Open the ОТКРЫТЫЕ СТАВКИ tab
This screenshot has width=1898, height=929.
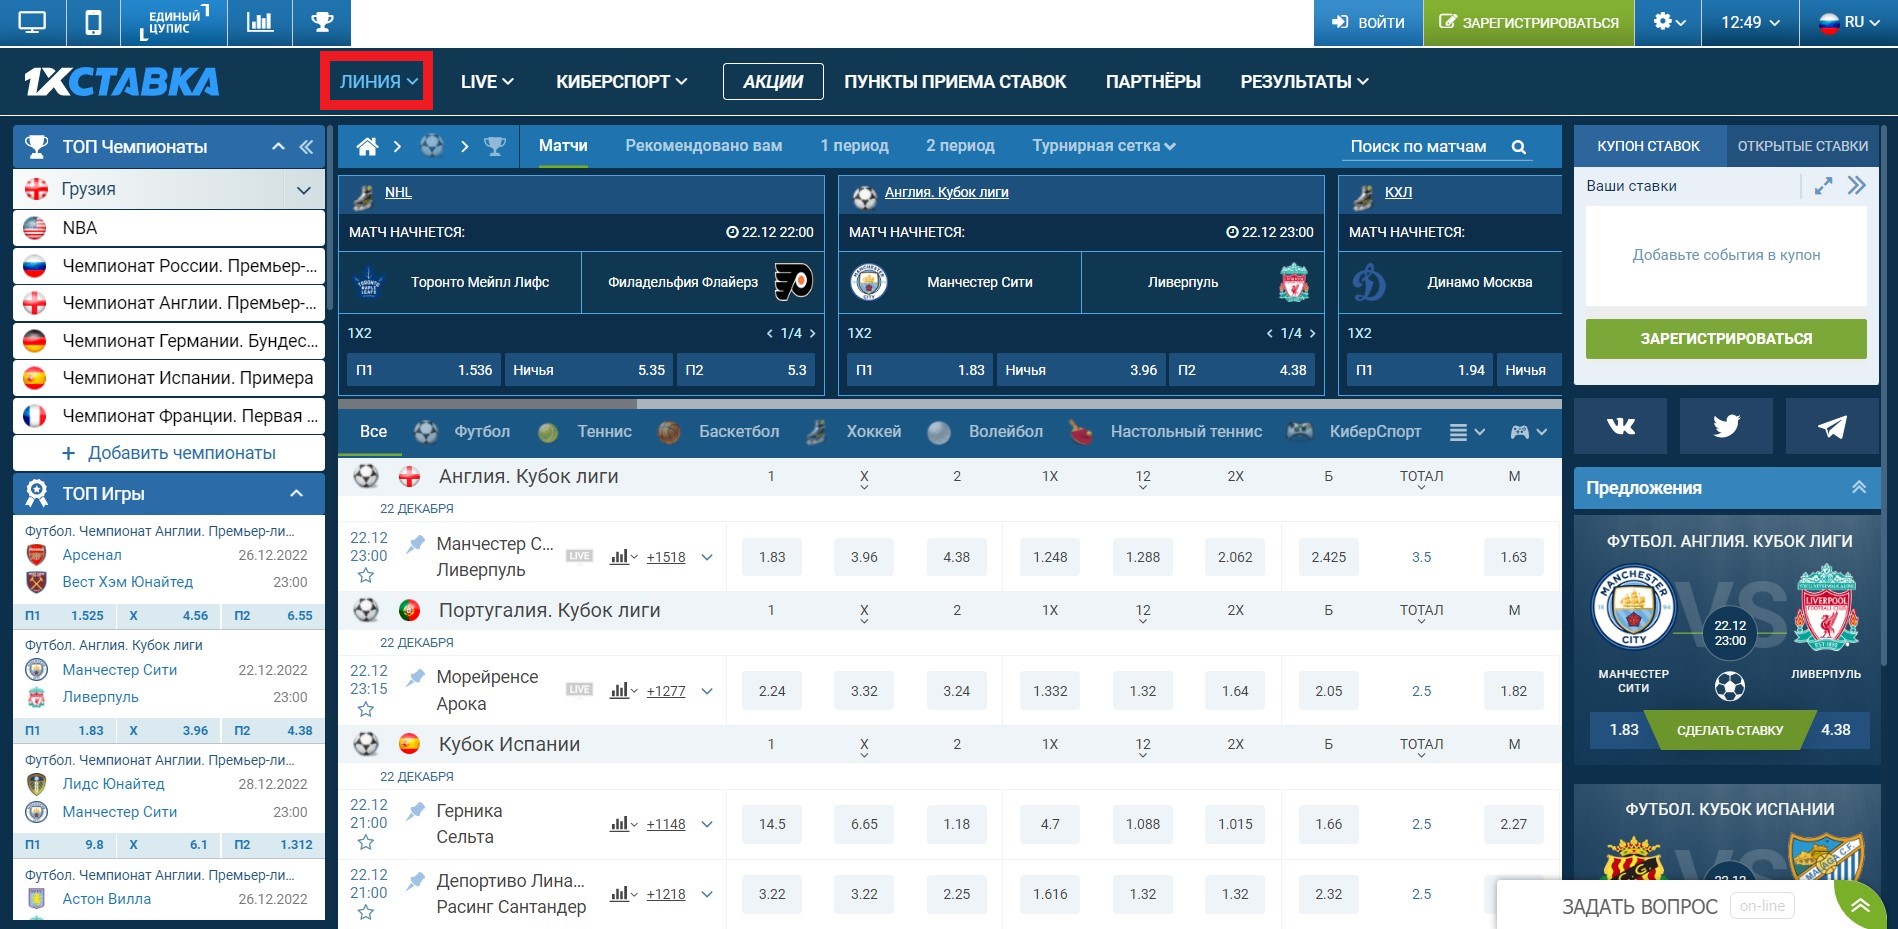1802,146
